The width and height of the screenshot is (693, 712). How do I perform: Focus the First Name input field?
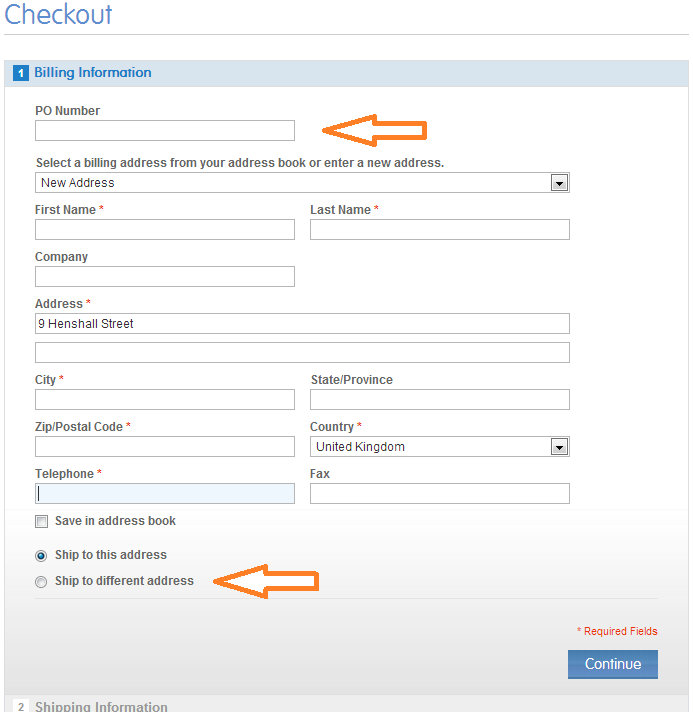pos(165,230)
